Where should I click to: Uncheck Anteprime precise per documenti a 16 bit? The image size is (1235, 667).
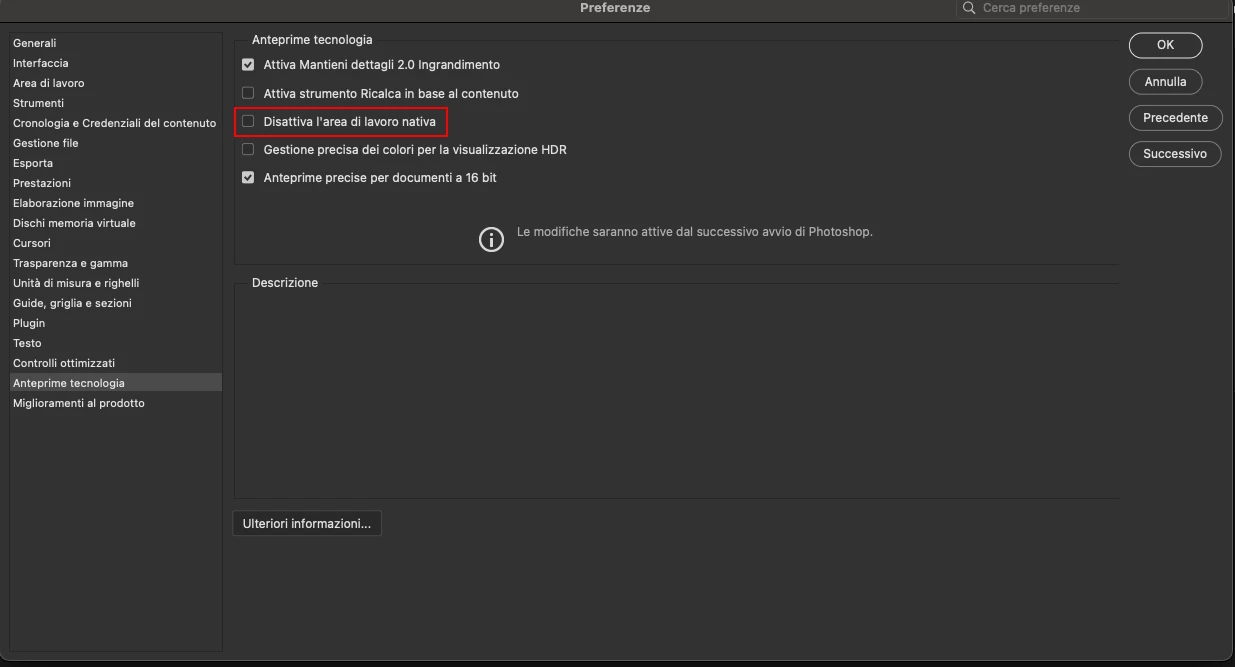point(248,178)
